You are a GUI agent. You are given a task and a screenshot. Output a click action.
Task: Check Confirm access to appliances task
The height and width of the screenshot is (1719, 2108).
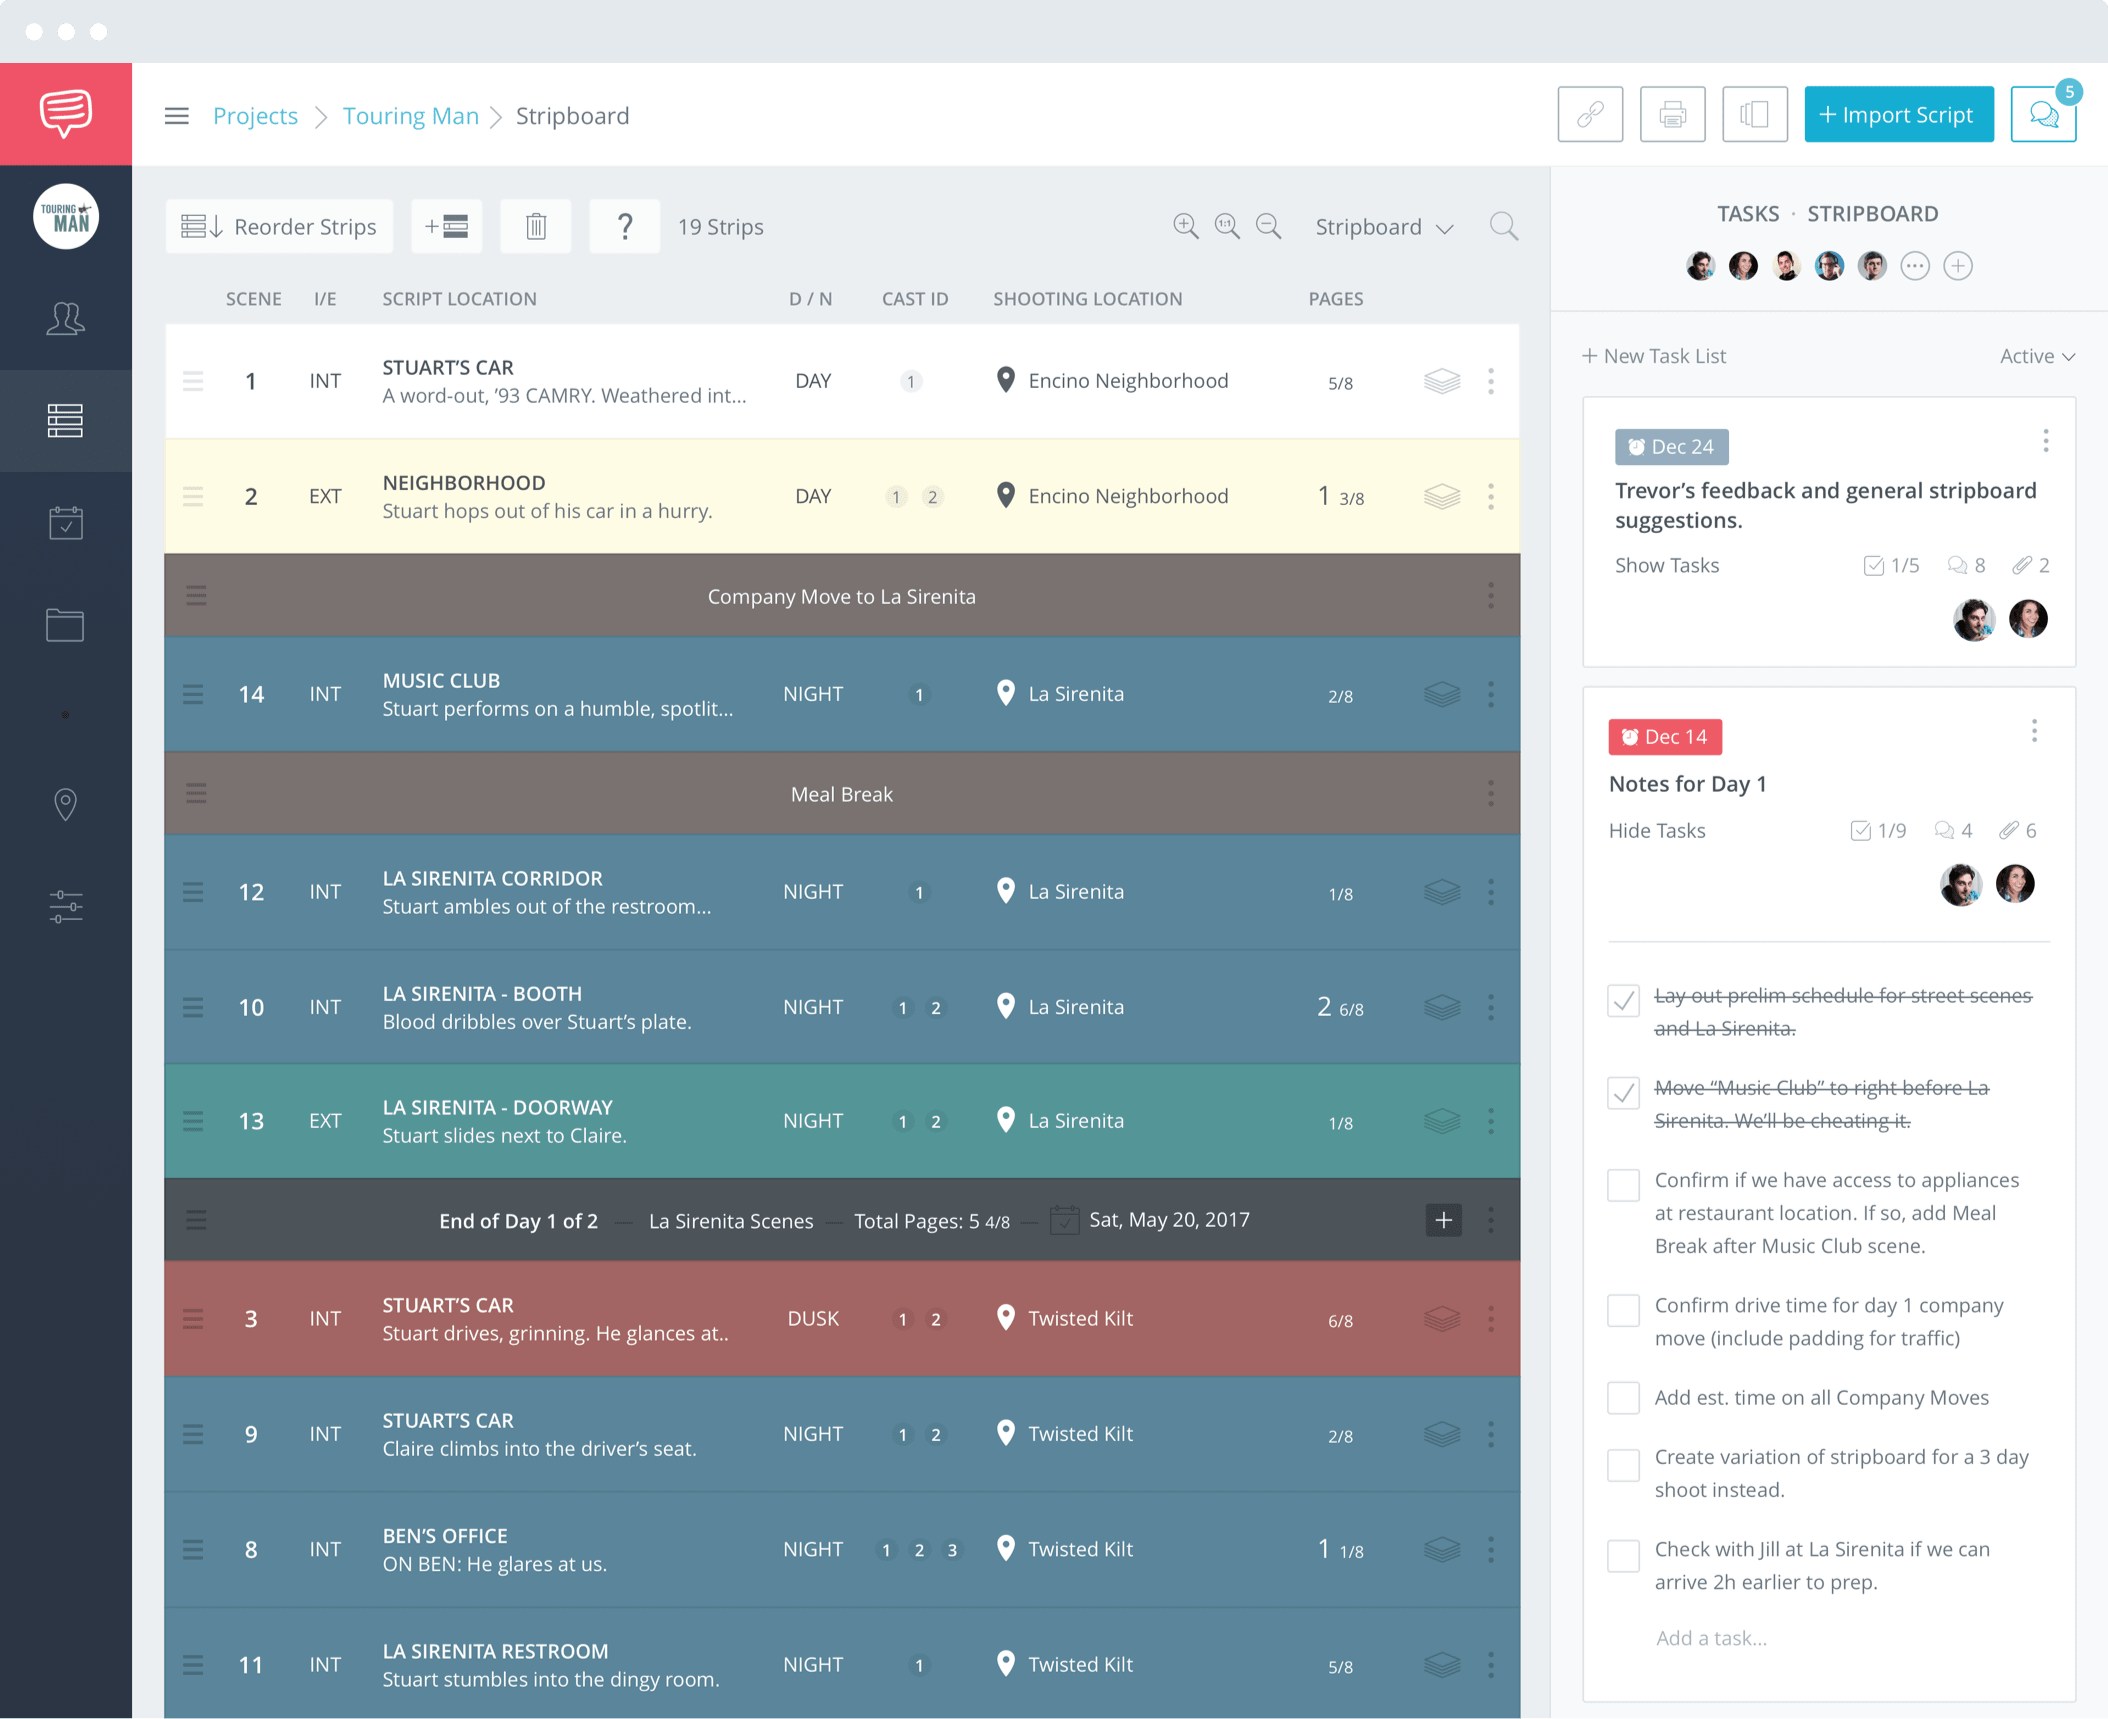coord(1624,1185)
